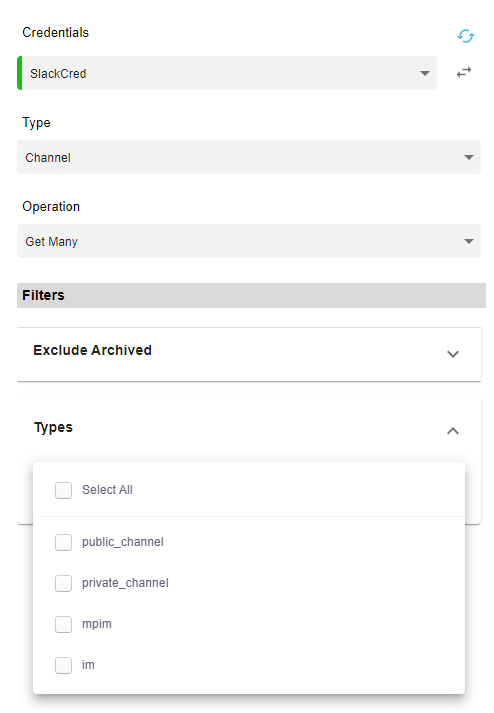Tick the im checkbox

pyautogui.click(x=63, y=665)
